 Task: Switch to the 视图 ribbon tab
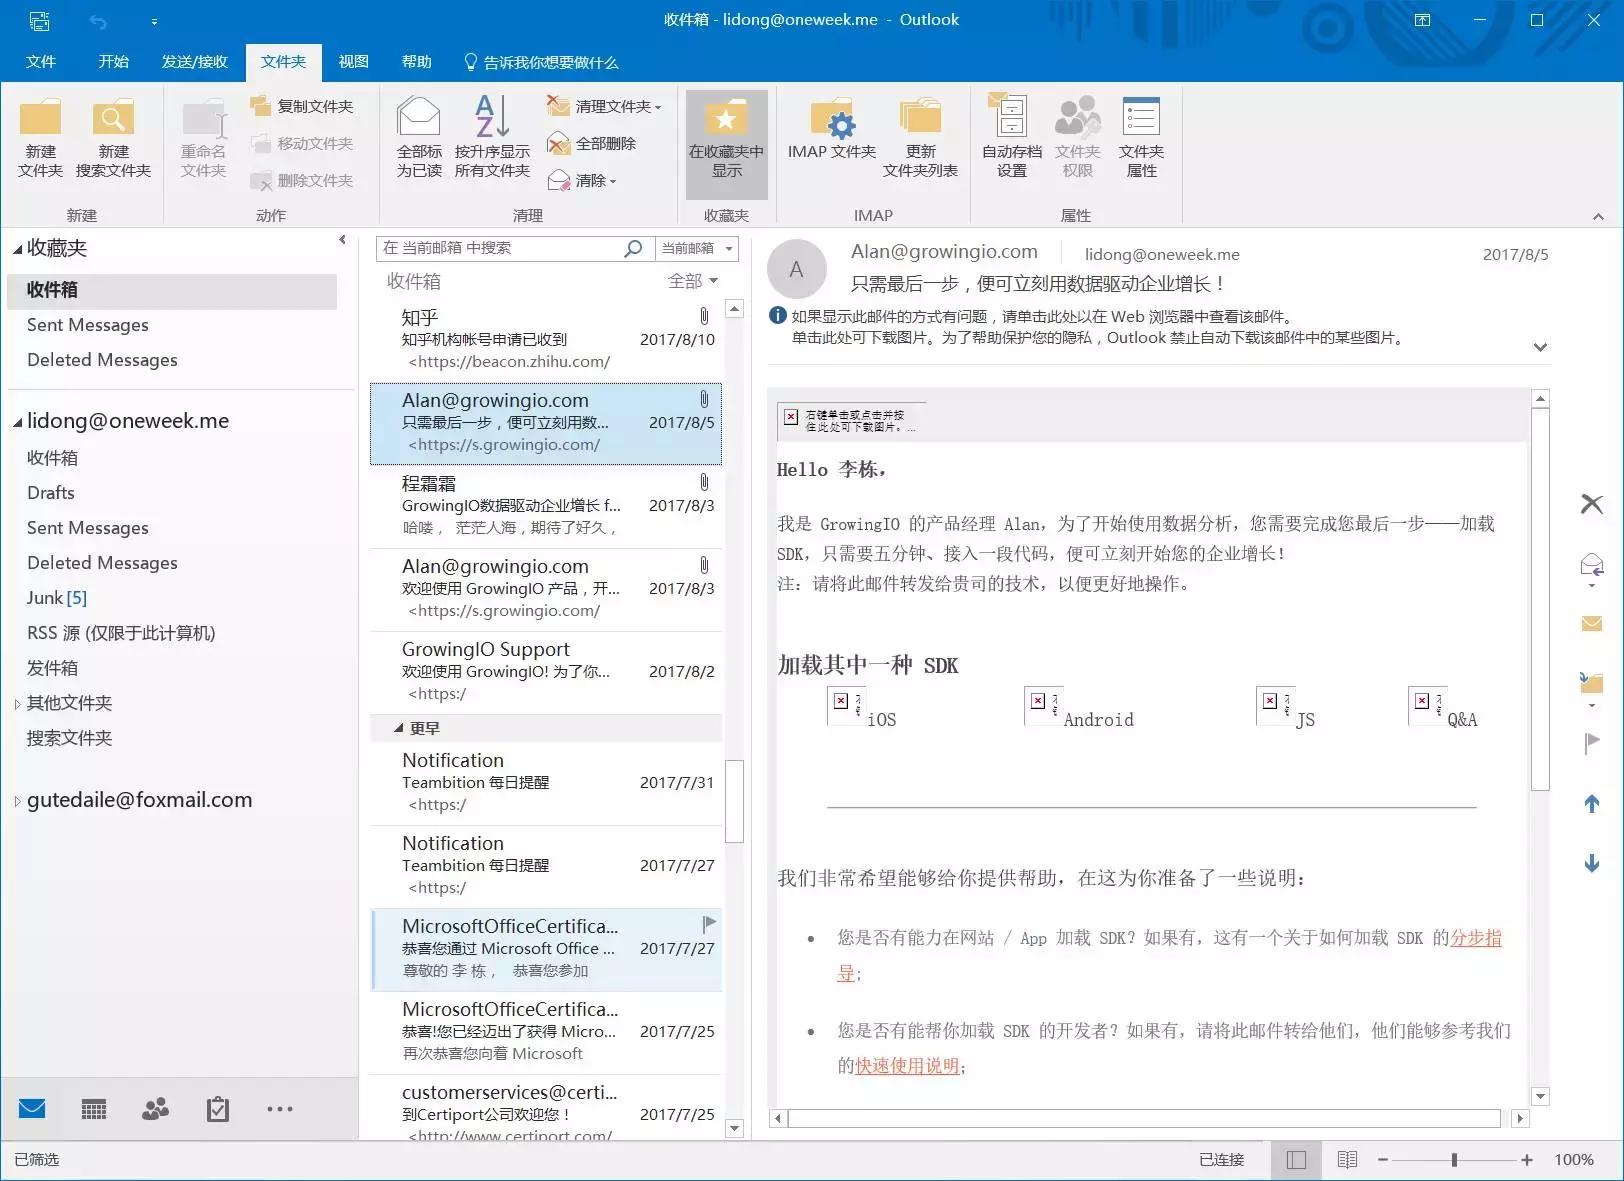click(354, 62)
